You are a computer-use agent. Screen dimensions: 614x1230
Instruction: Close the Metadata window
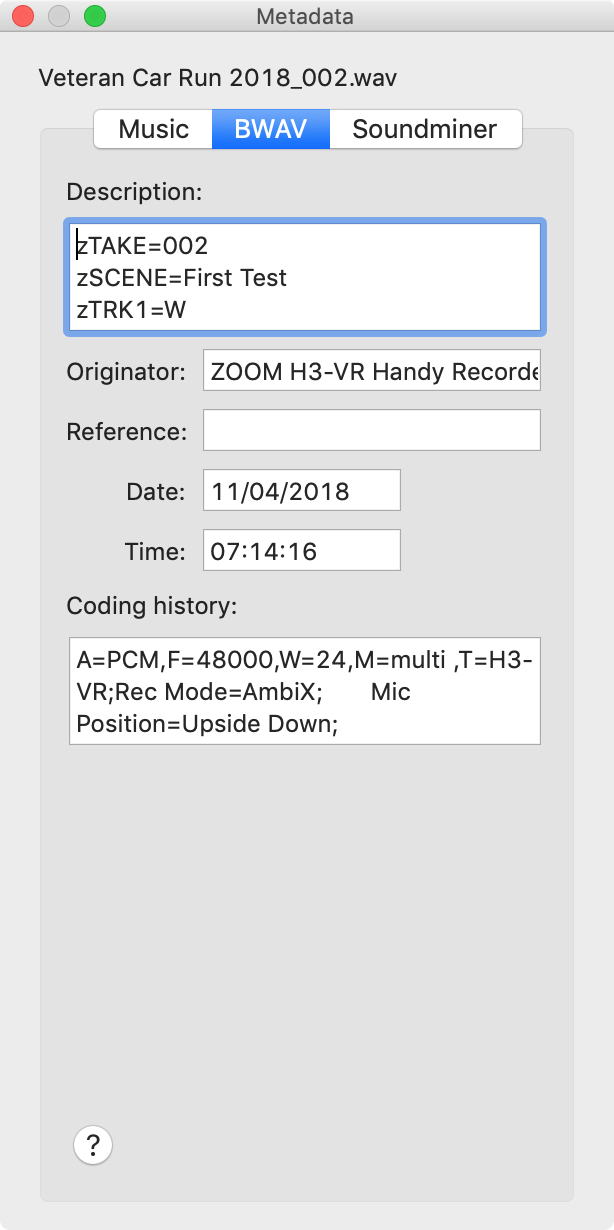[x=23, y=16]
